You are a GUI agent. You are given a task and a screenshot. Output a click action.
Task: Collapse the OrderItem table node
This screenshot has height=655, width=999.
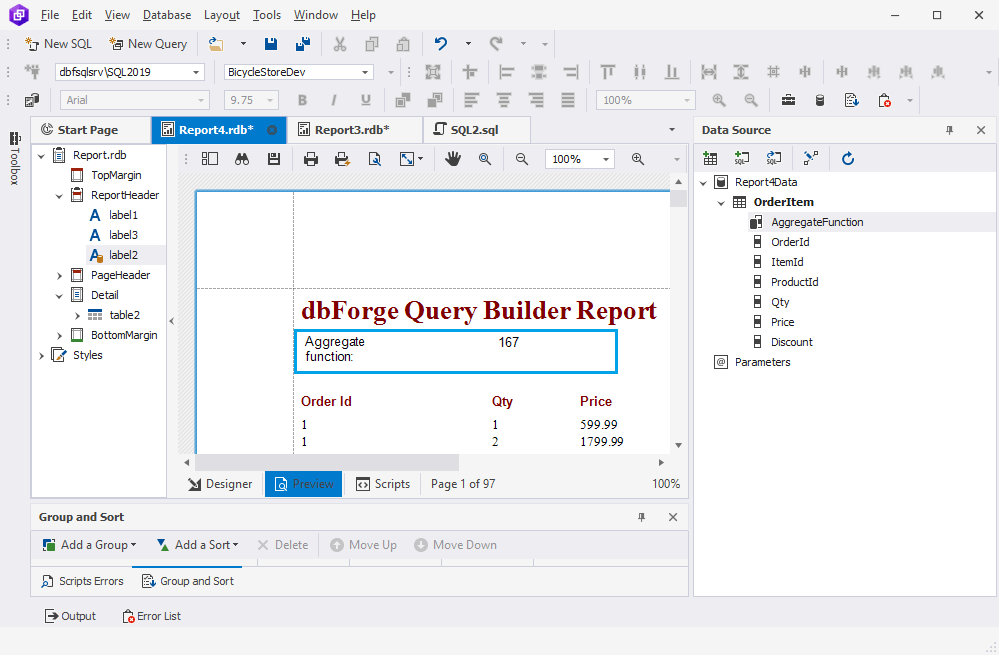pos(721,203)
